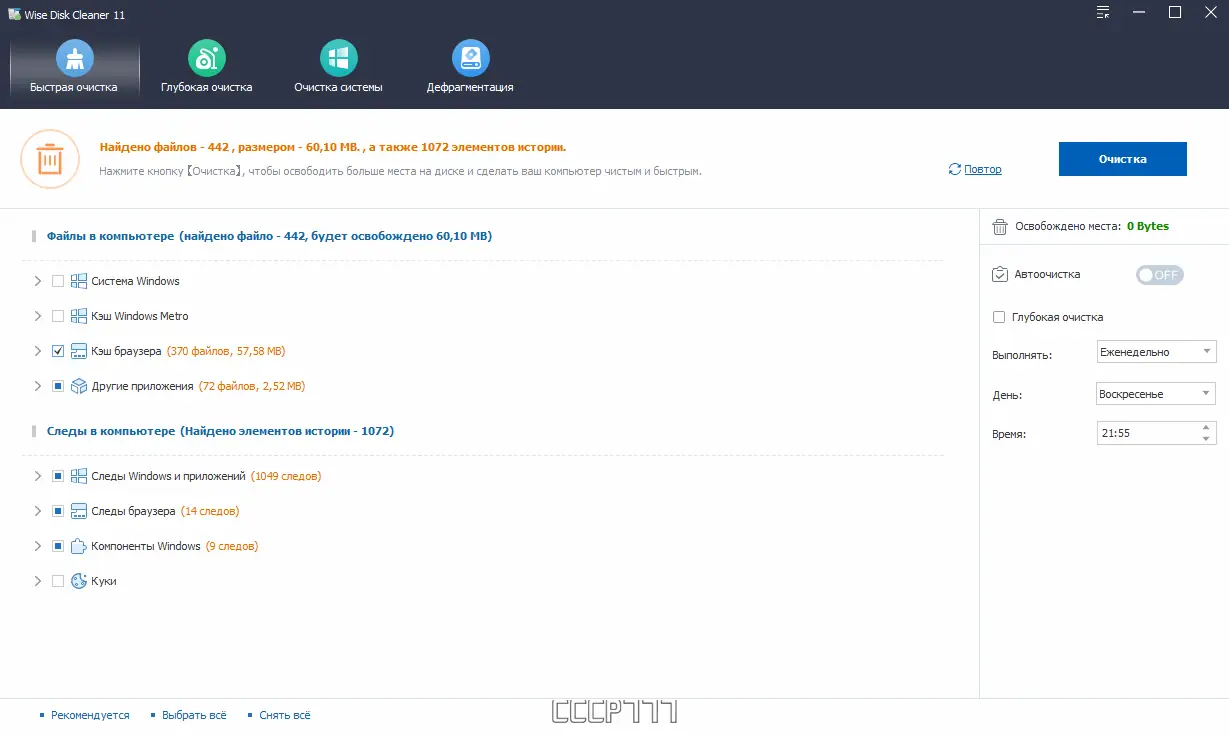Open the Быстрая очистка broom icon

coord(75,58)
